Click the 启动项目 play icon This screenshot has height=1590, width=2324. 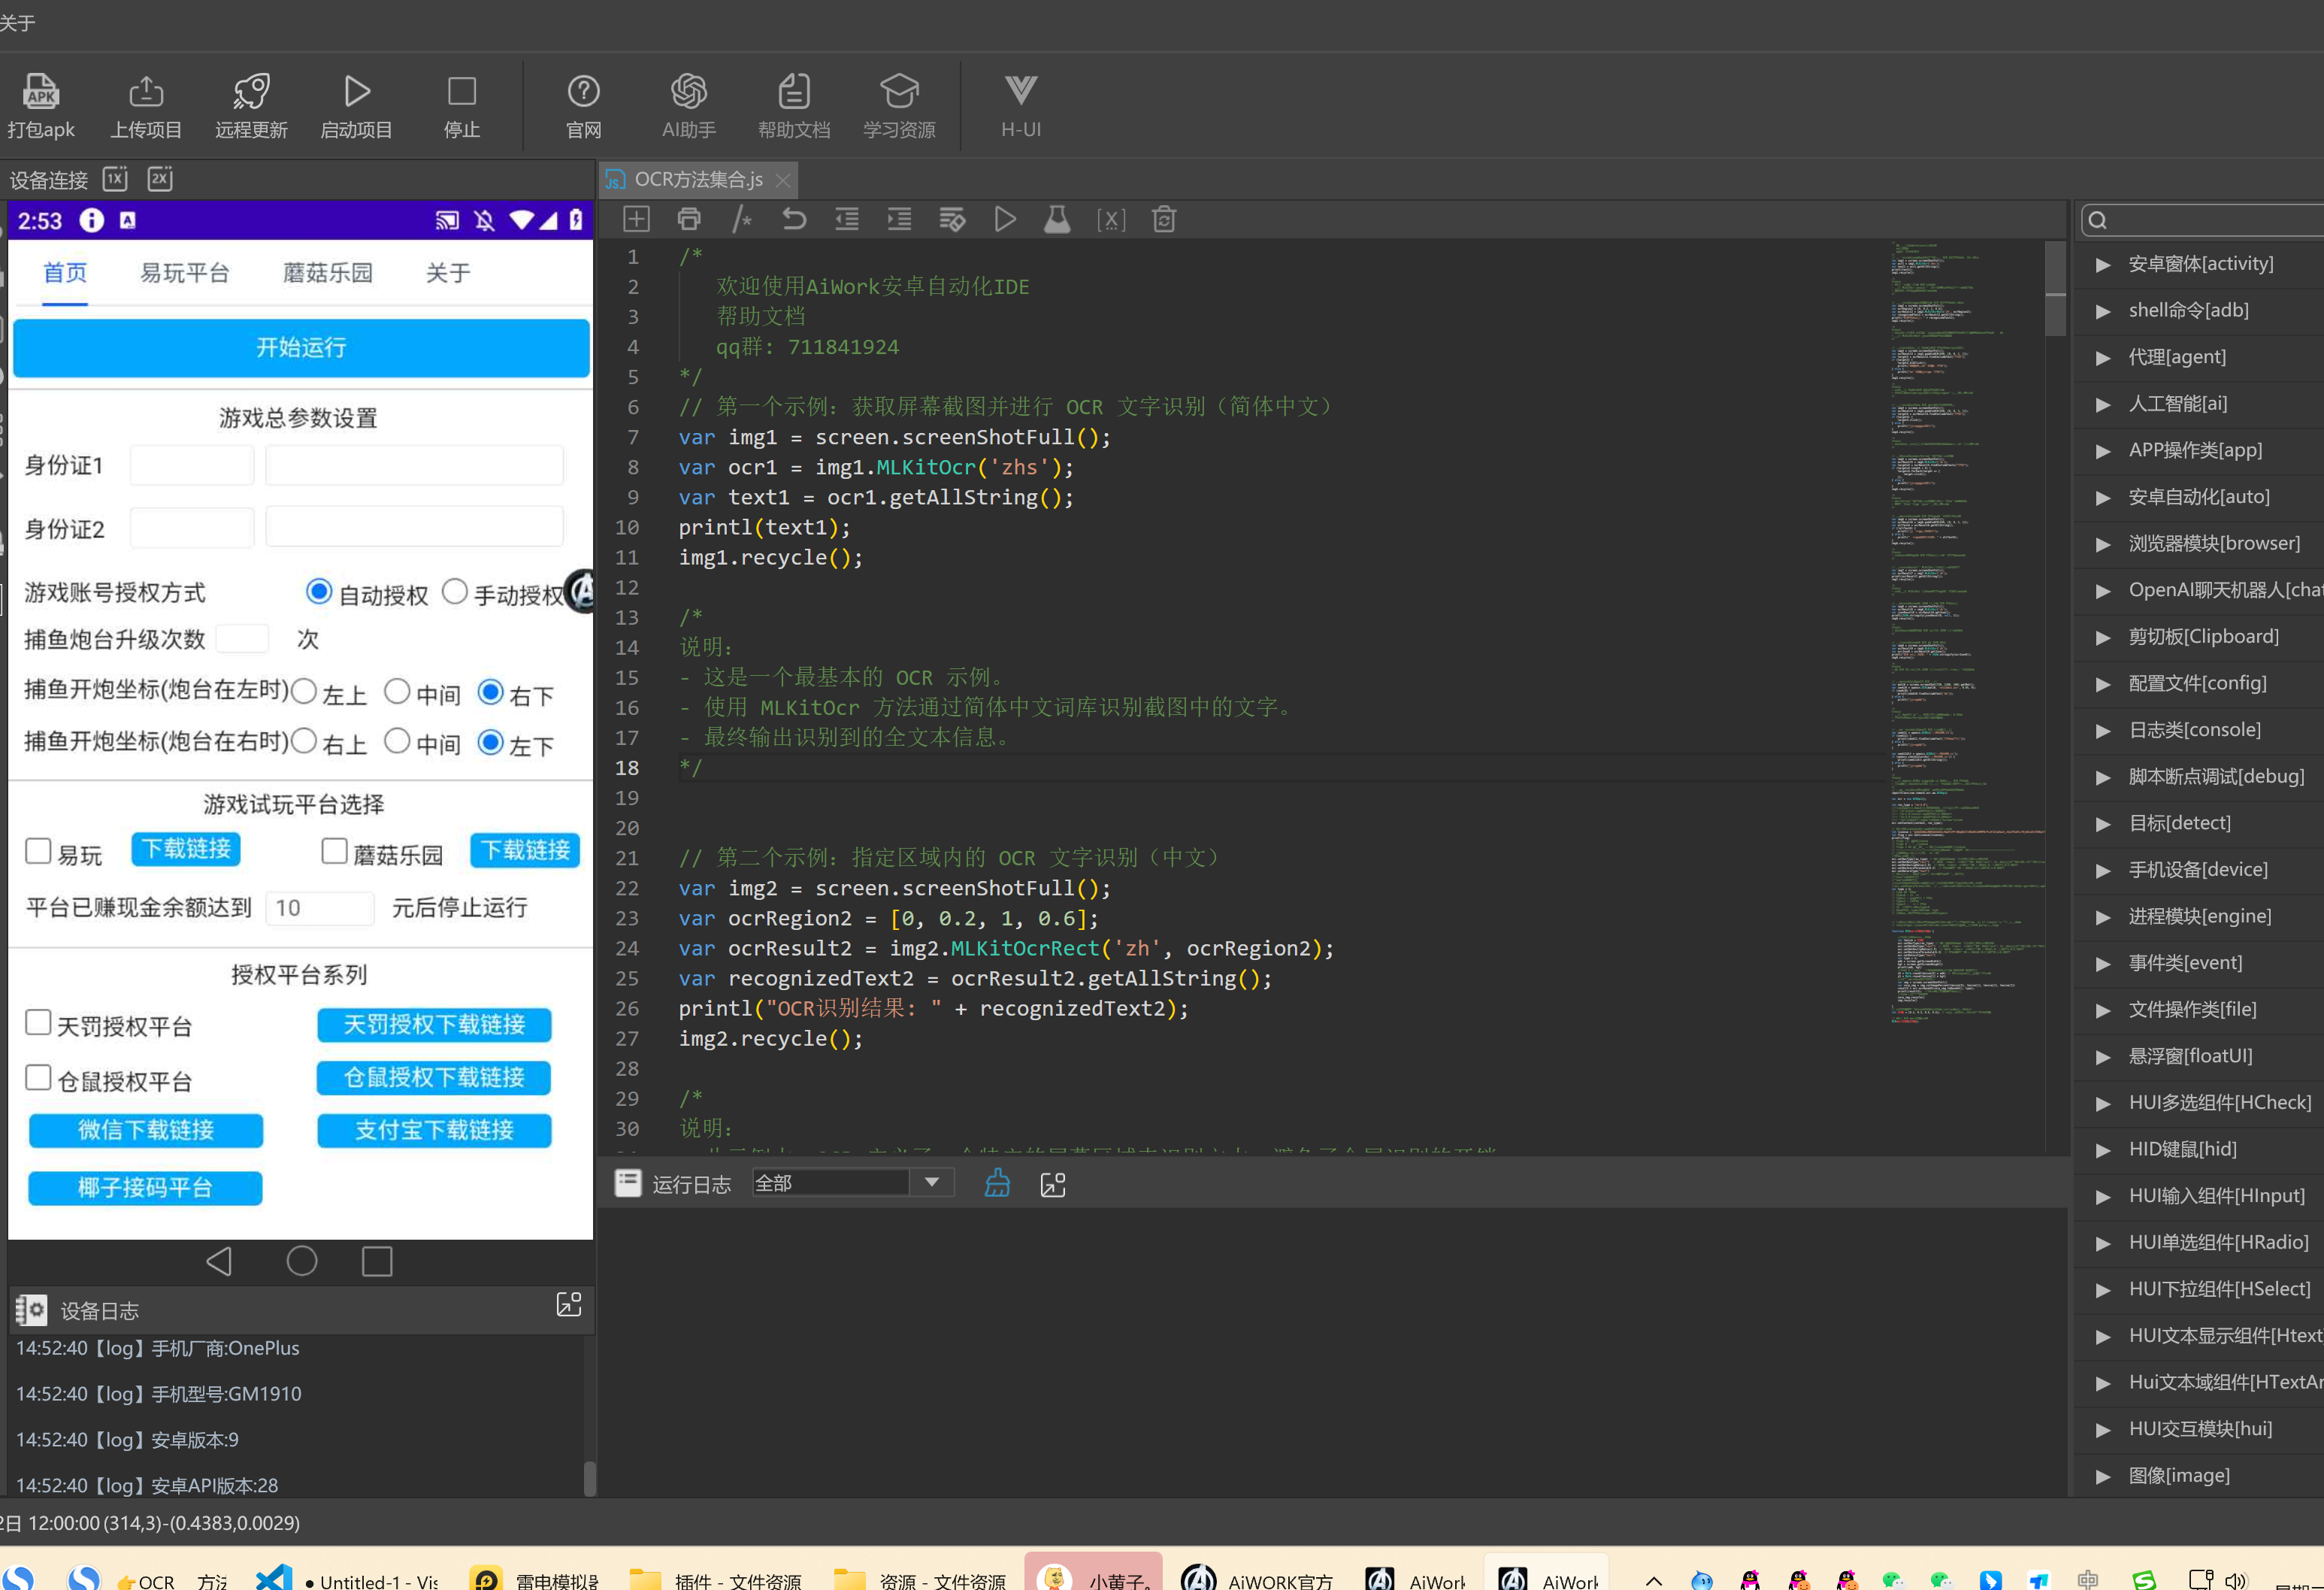click(x=356, y=92)
